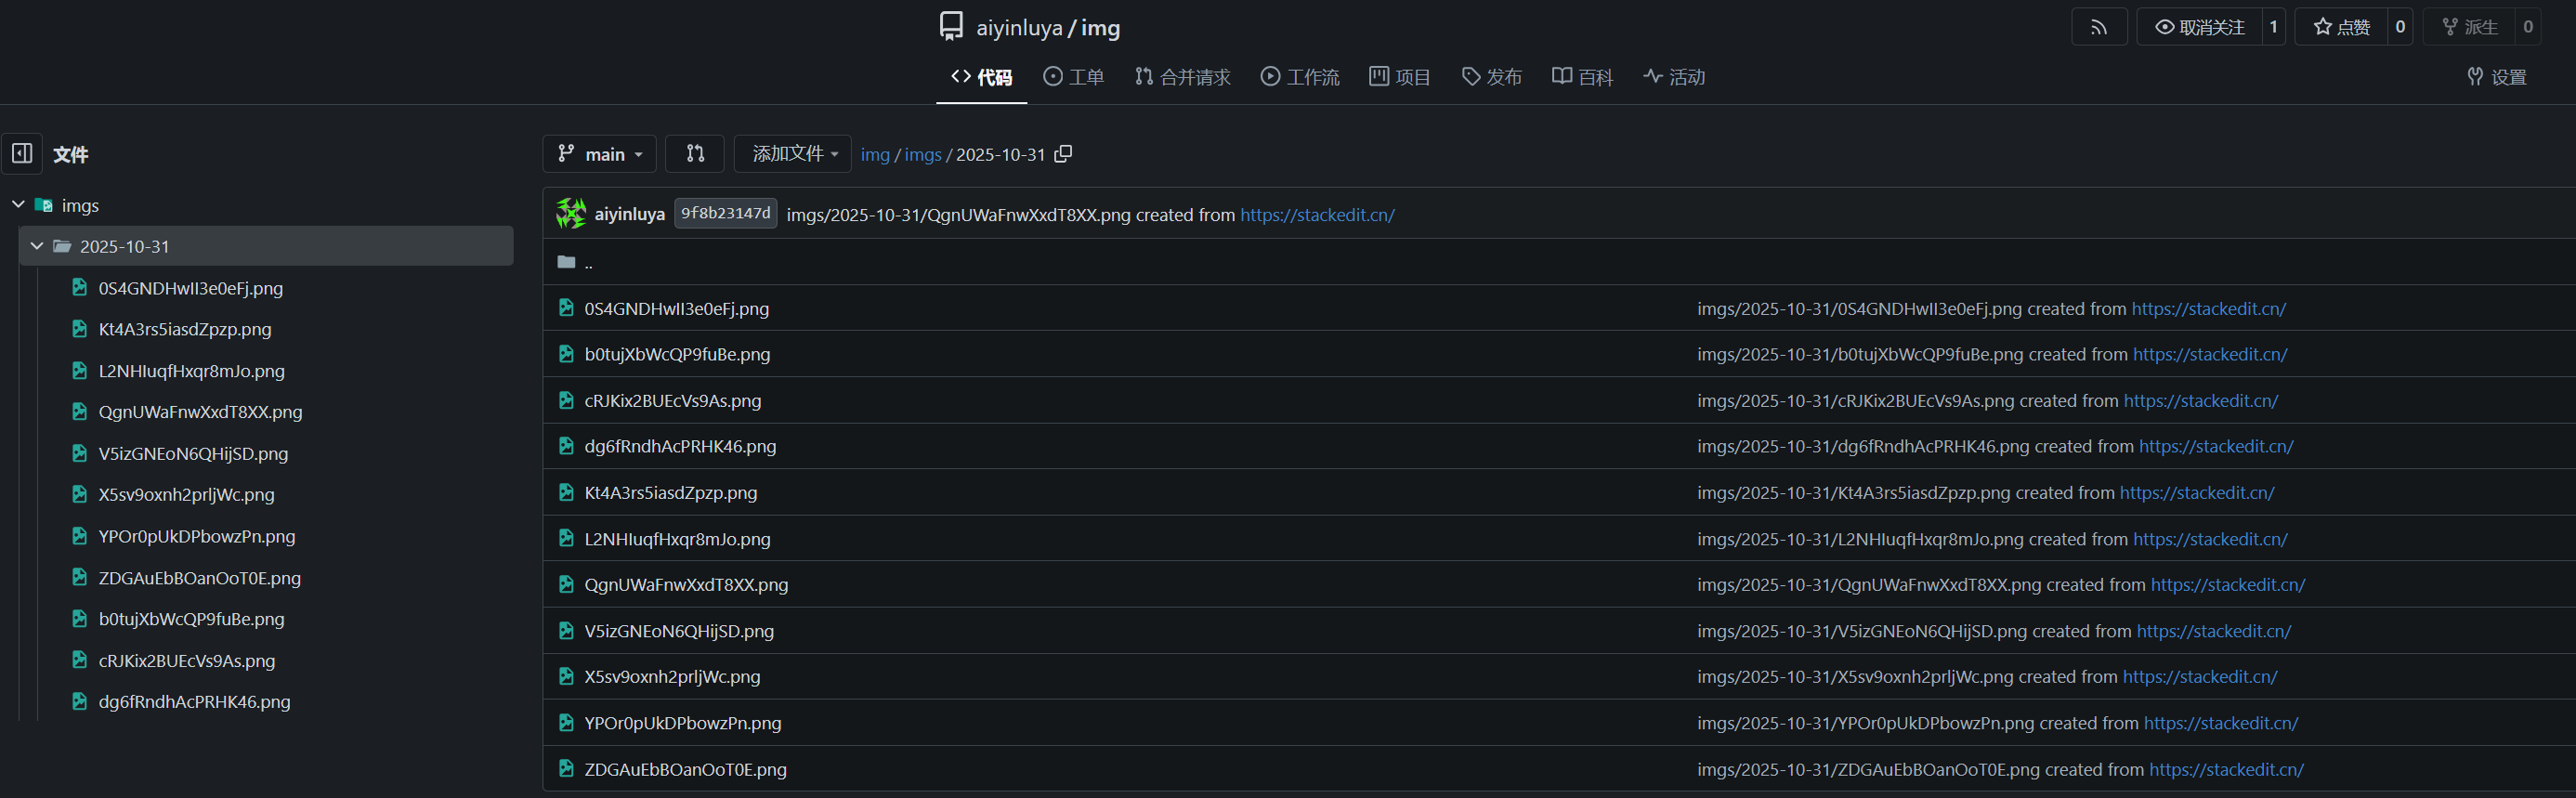The height and width of the screenshot is (798, 2576).
Task: Open stackedit.cn link in latest commit message
Action: point(1317,215)
